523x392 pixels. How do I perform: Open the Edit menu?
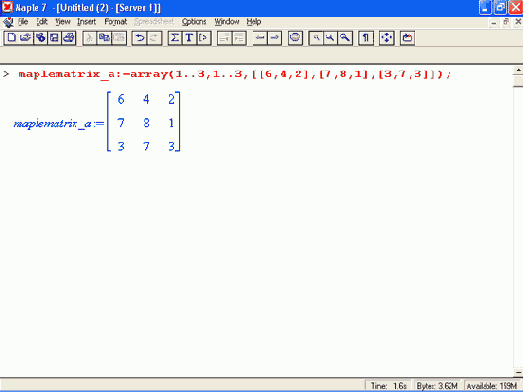[42, 22]
